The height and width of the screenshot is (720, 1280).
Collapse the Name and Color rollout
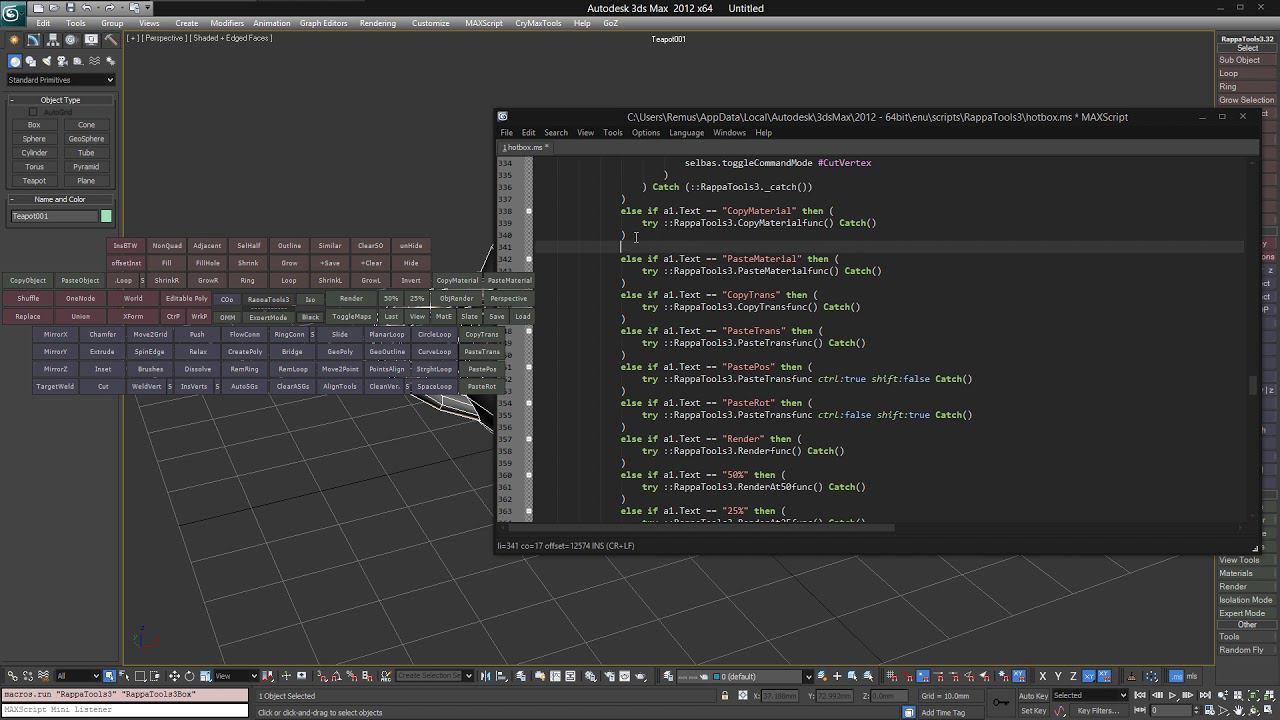tap(60, 199)
